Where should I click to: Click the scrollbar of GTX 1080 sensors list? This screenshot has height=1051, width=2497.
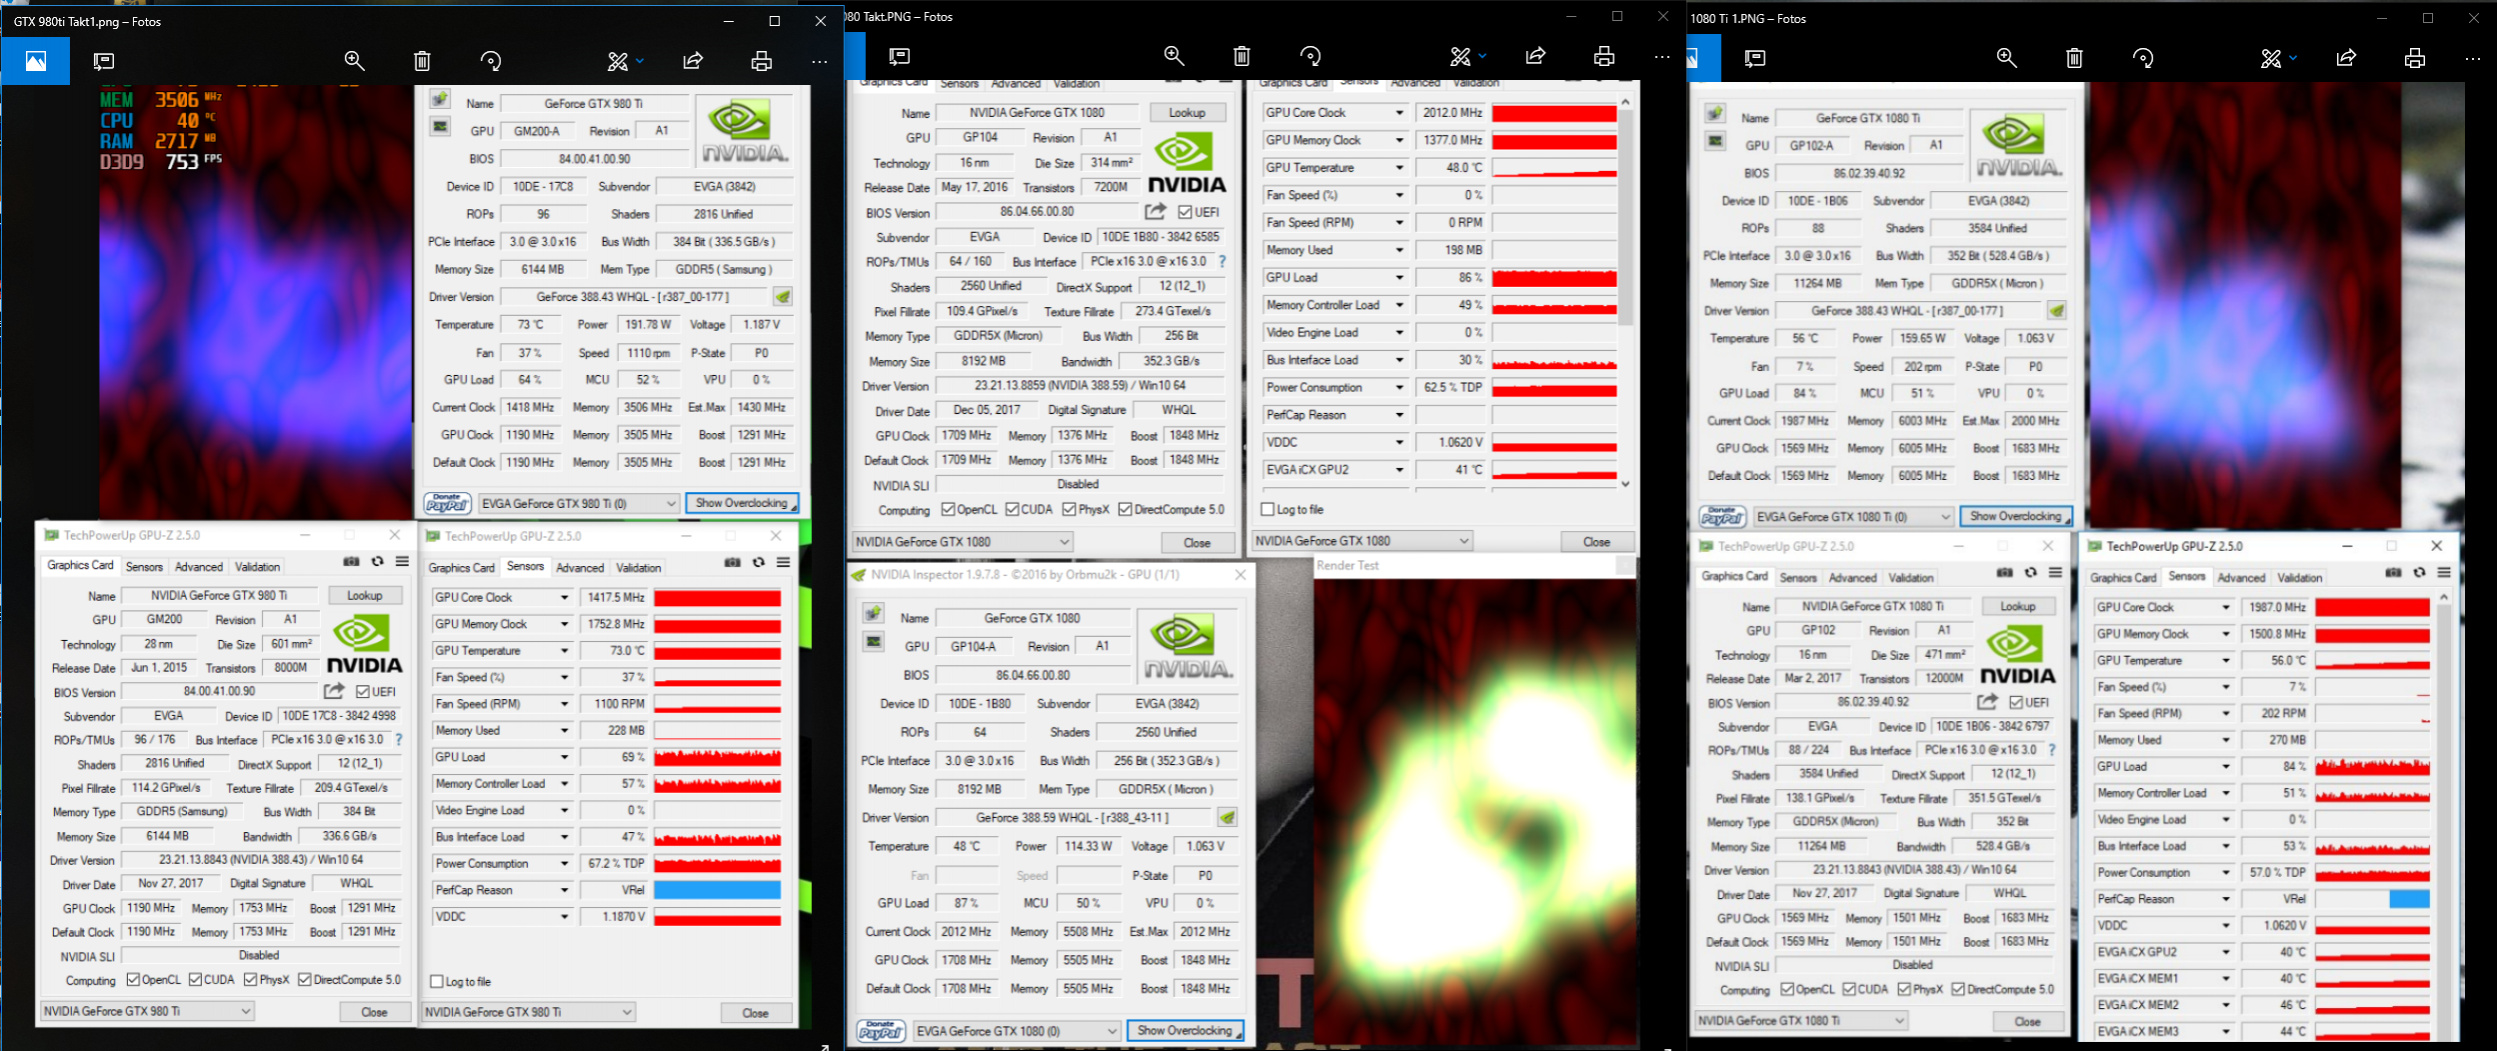coord(1625,292)
